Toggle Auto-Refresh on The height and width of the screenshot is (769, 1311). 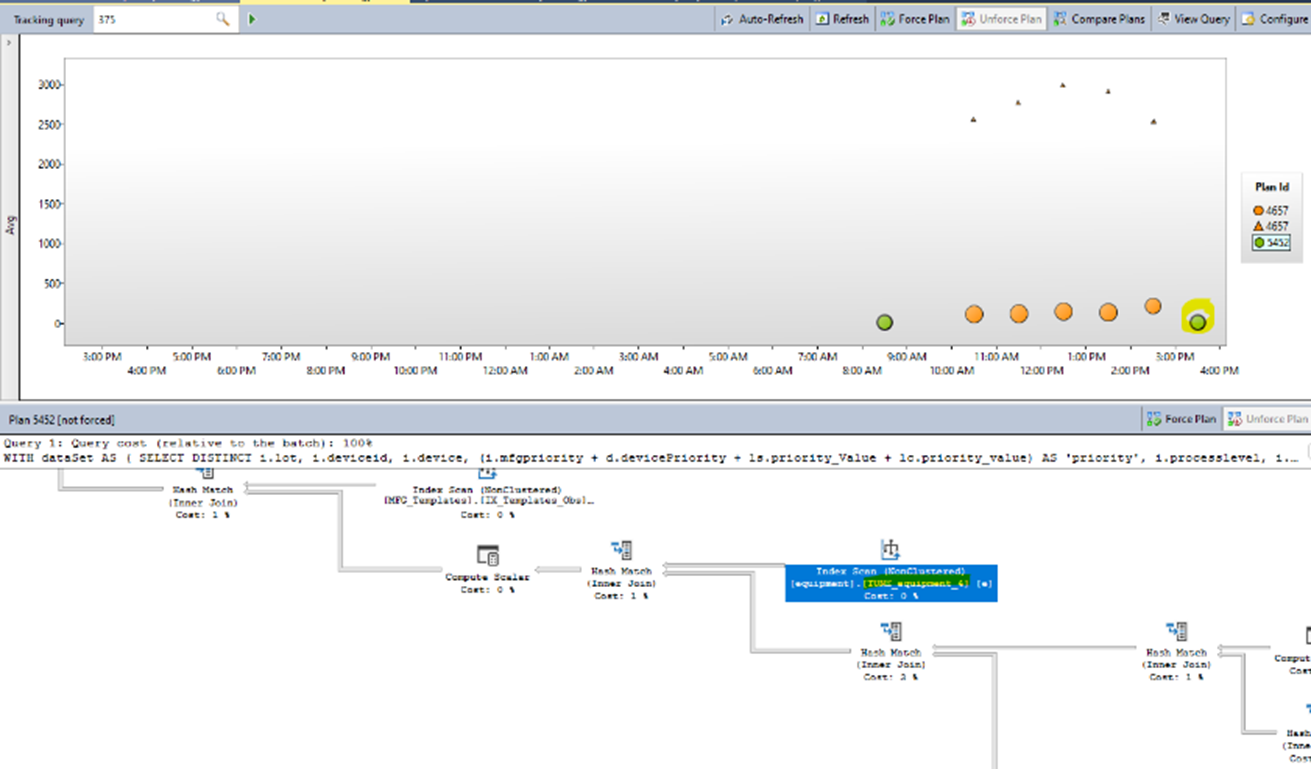pyautogui.click(x=763, y=18)
